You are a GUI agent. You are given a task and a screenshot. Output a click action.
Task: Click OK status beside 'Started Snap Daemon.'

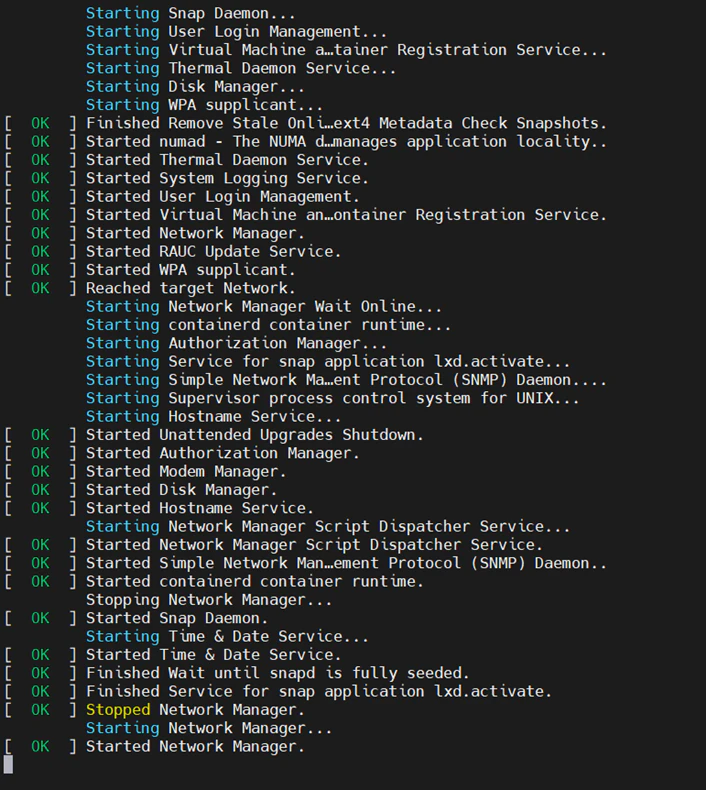[x=40, y=618]
